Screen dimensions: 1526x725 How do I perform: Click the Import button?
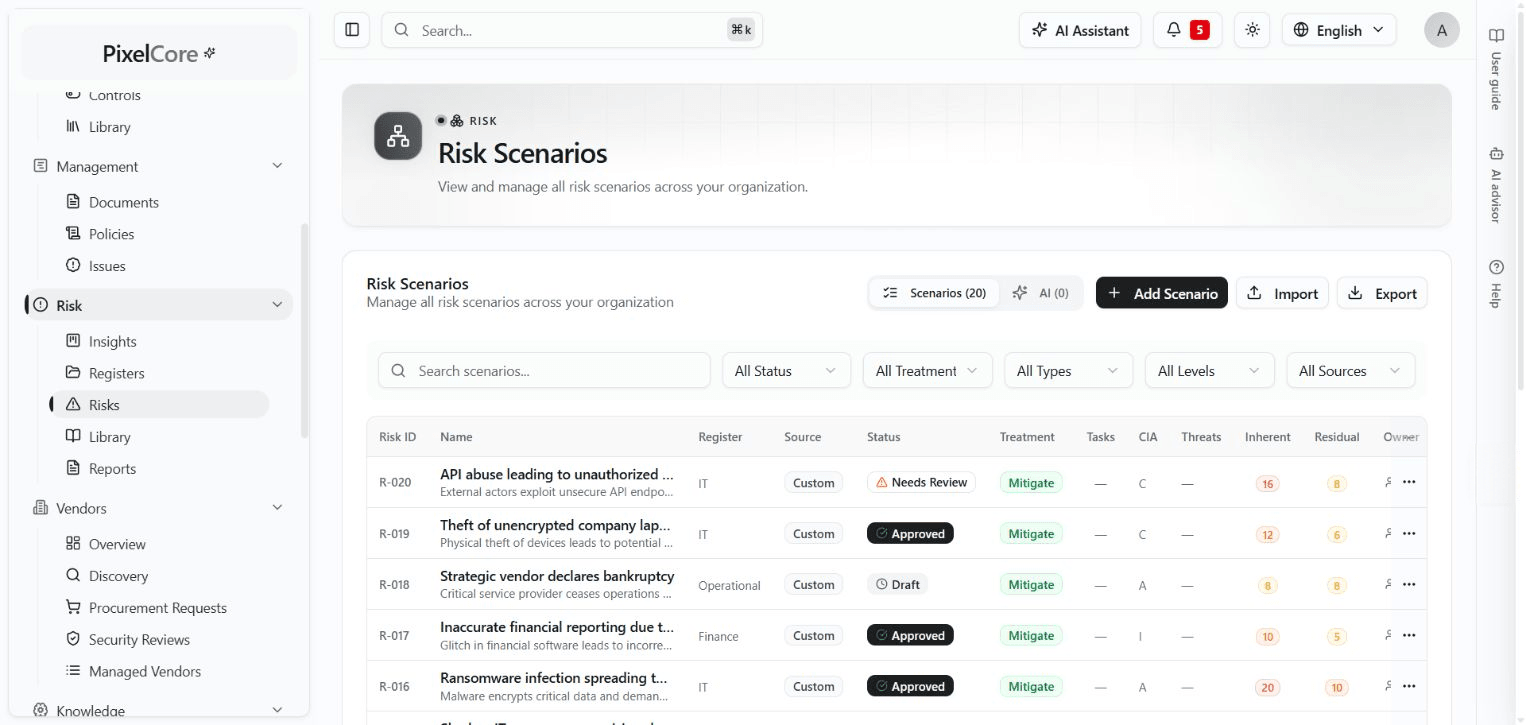pyautogui.click(x=1283, y=293)
